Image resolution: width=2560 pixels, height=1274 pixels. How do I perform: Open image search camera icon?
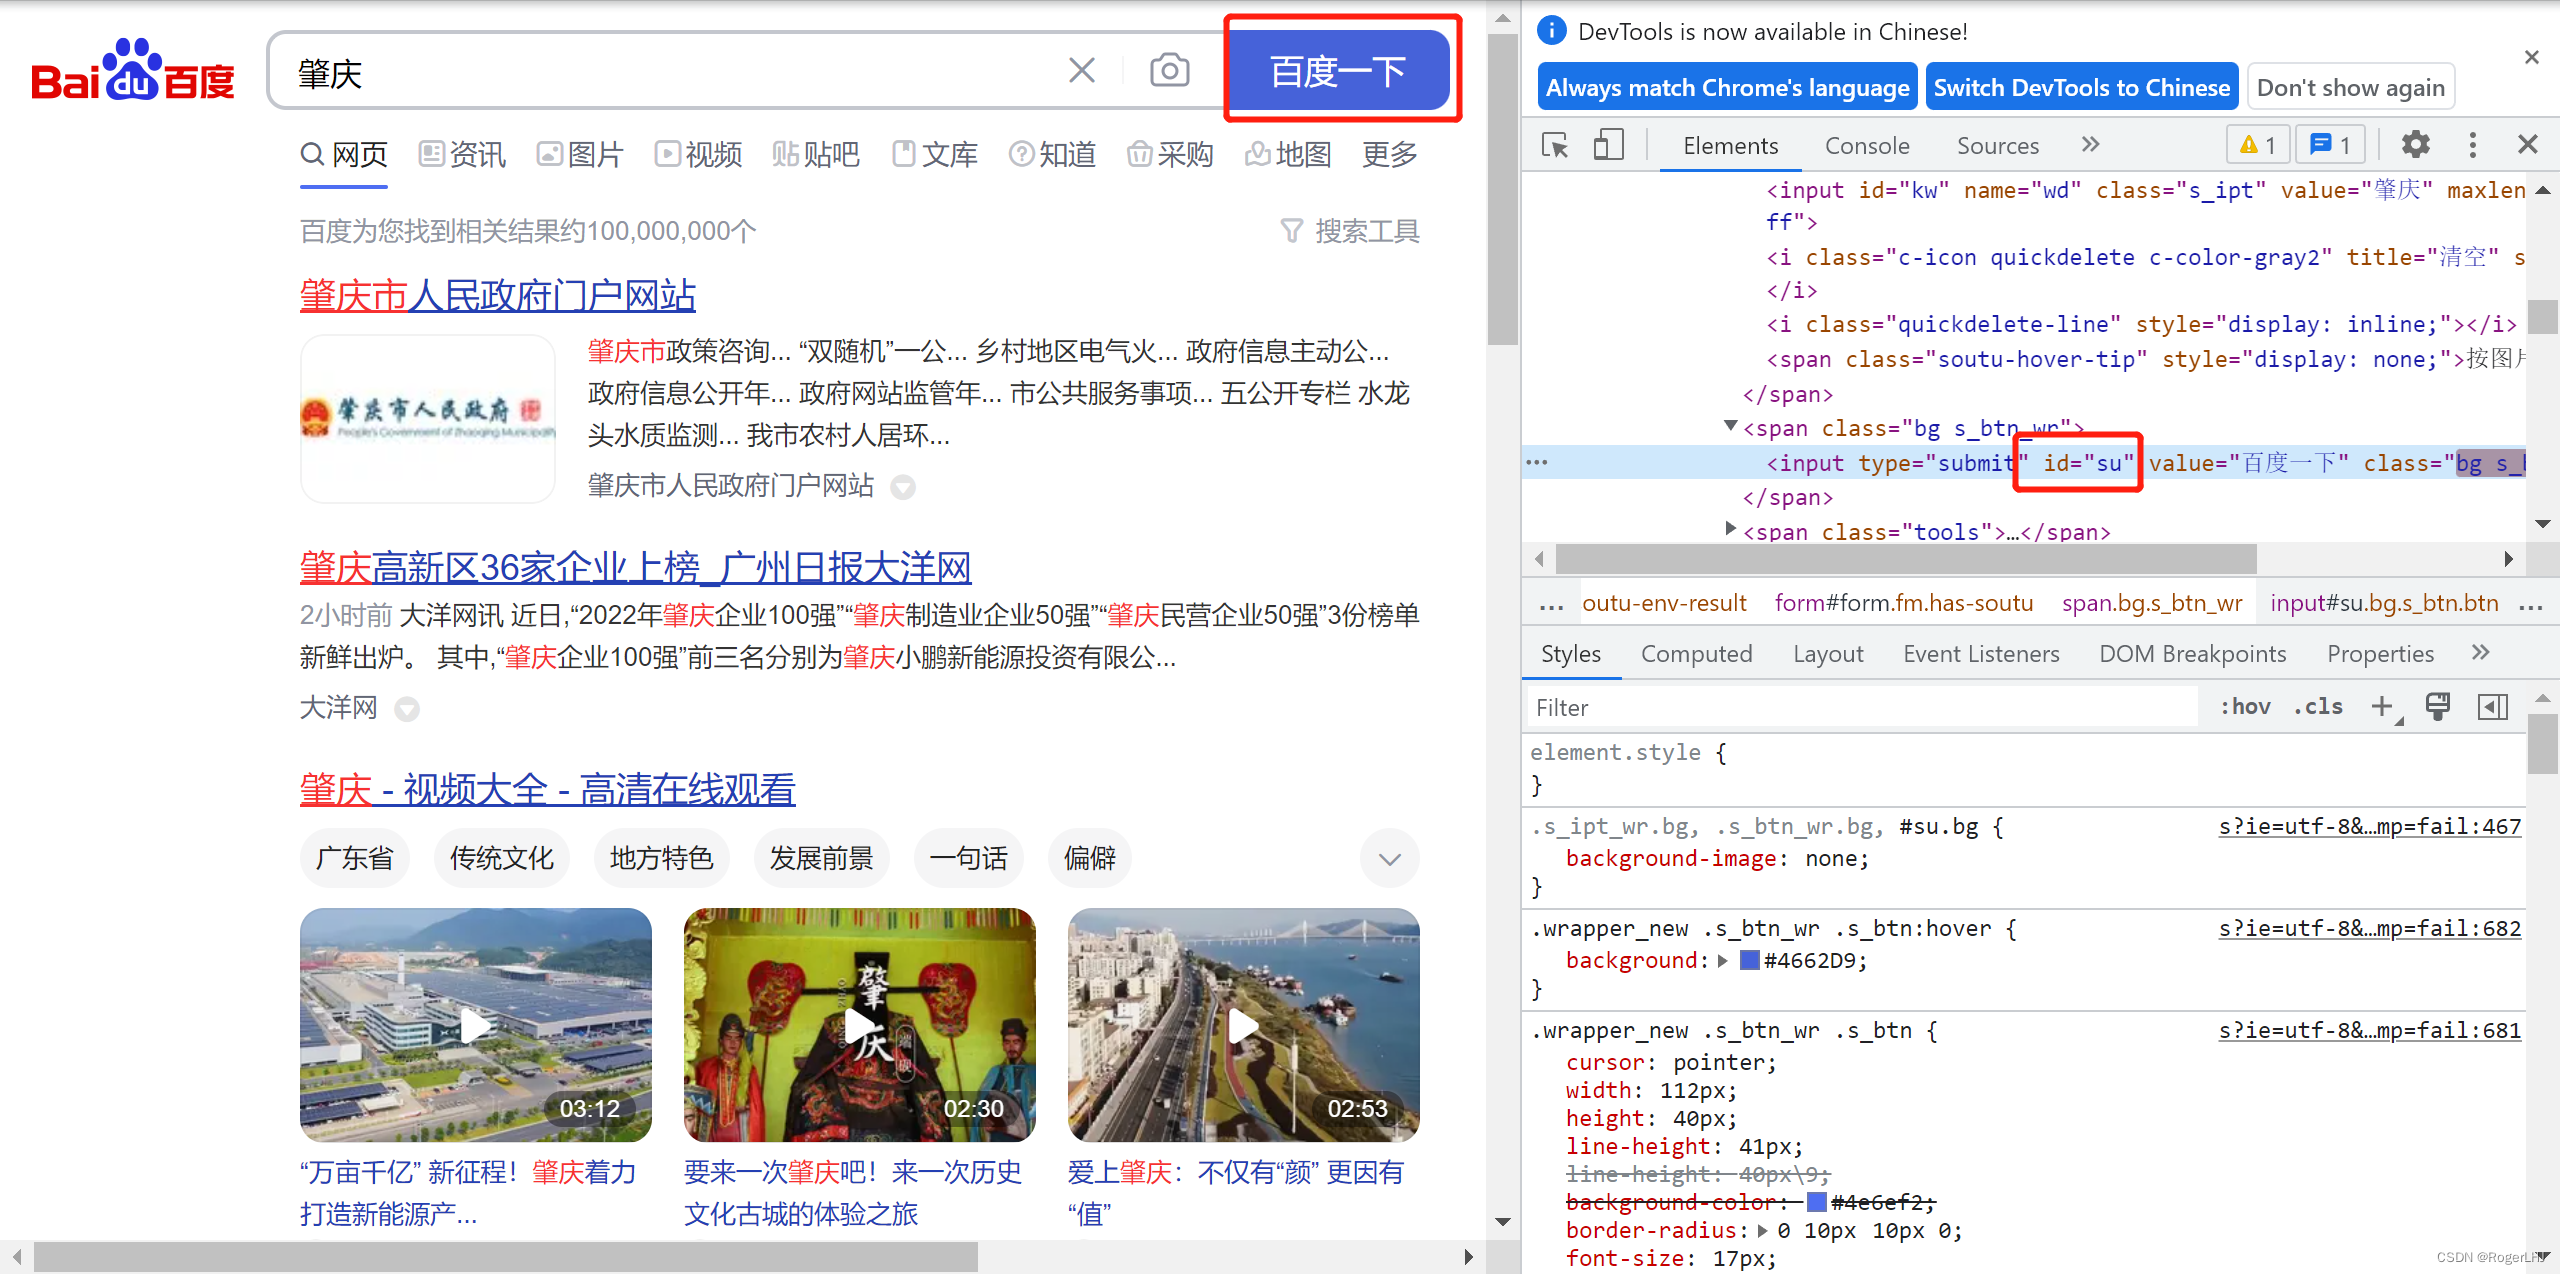point(1169,70)
